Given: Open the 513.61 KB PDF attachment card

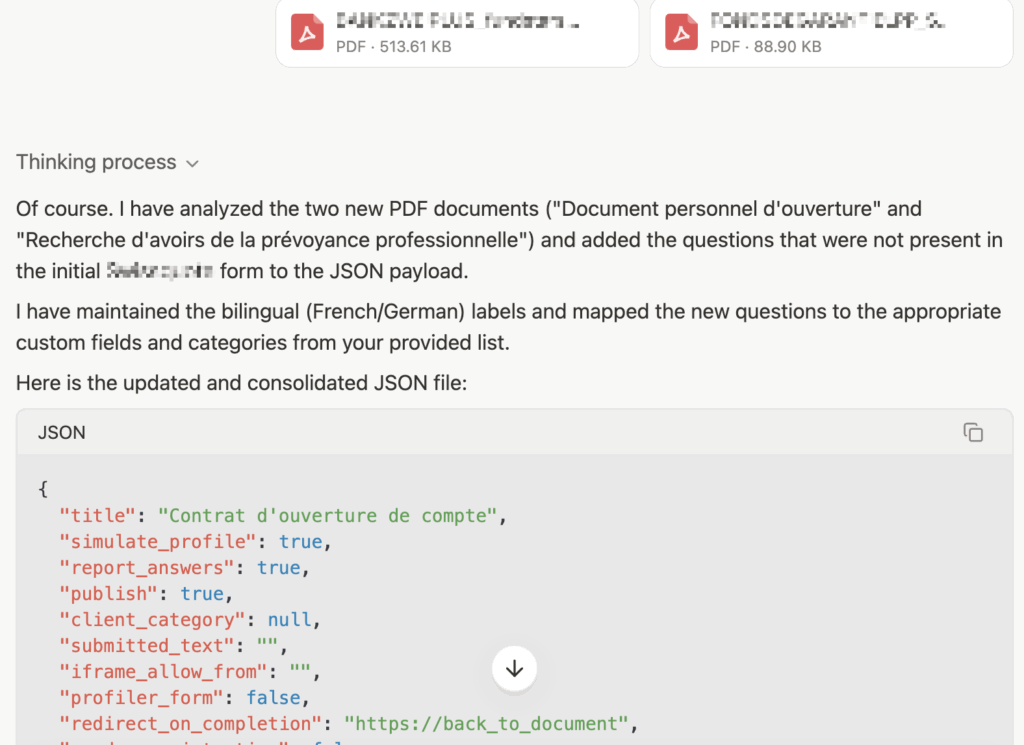Looking at the screenshot, I should 456,33.
